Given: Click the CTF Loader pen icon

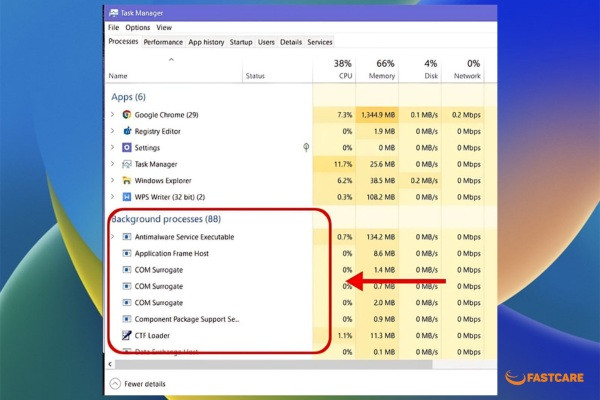Looking at the screenshot, I should 127,335.
